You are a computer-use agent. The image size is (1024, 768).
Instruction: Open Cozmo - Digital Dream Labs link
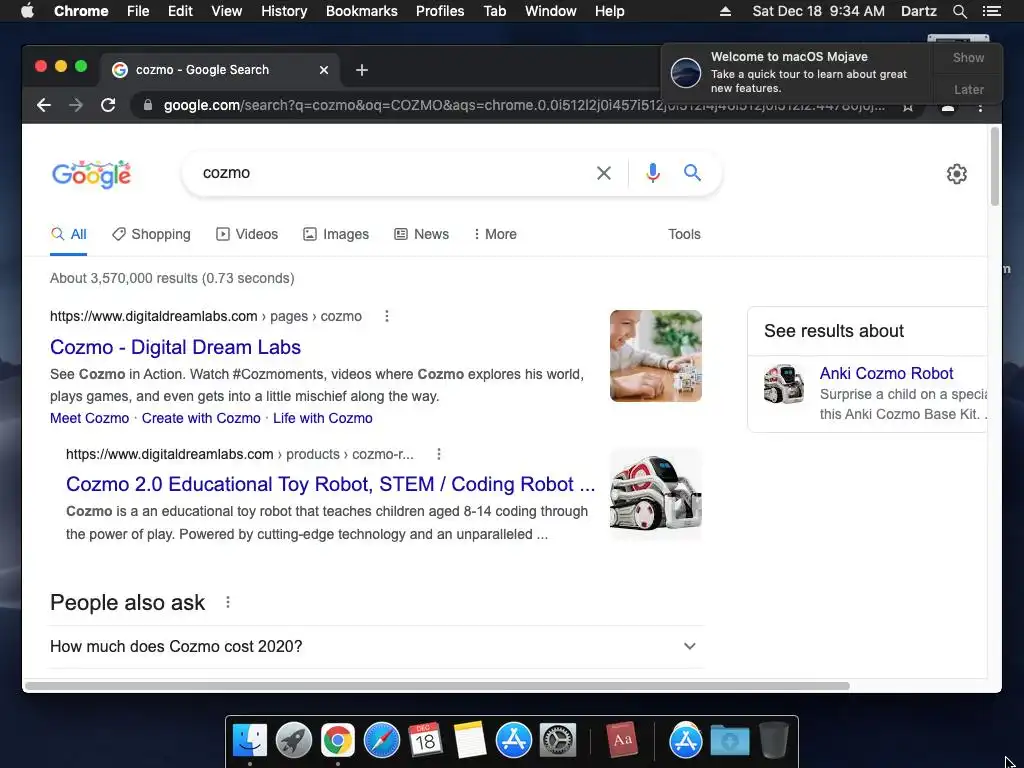tap(175, 347)
